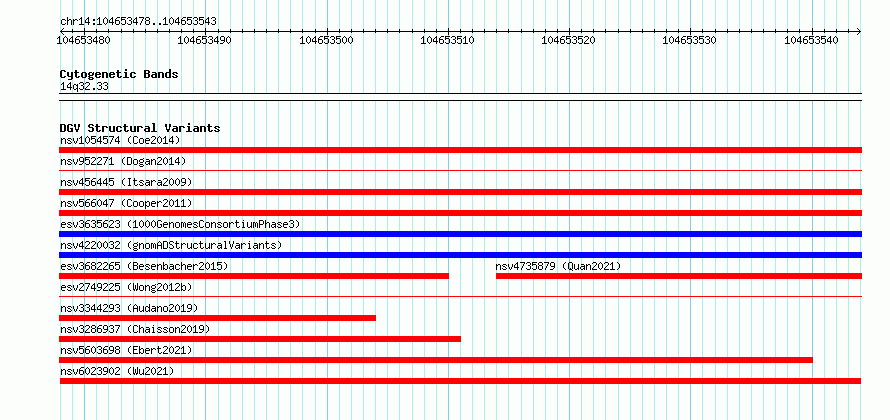Open nsv456445 (Itsara2009) variant label
Viewport: 890px width, 420px height.
coord(126,182)
